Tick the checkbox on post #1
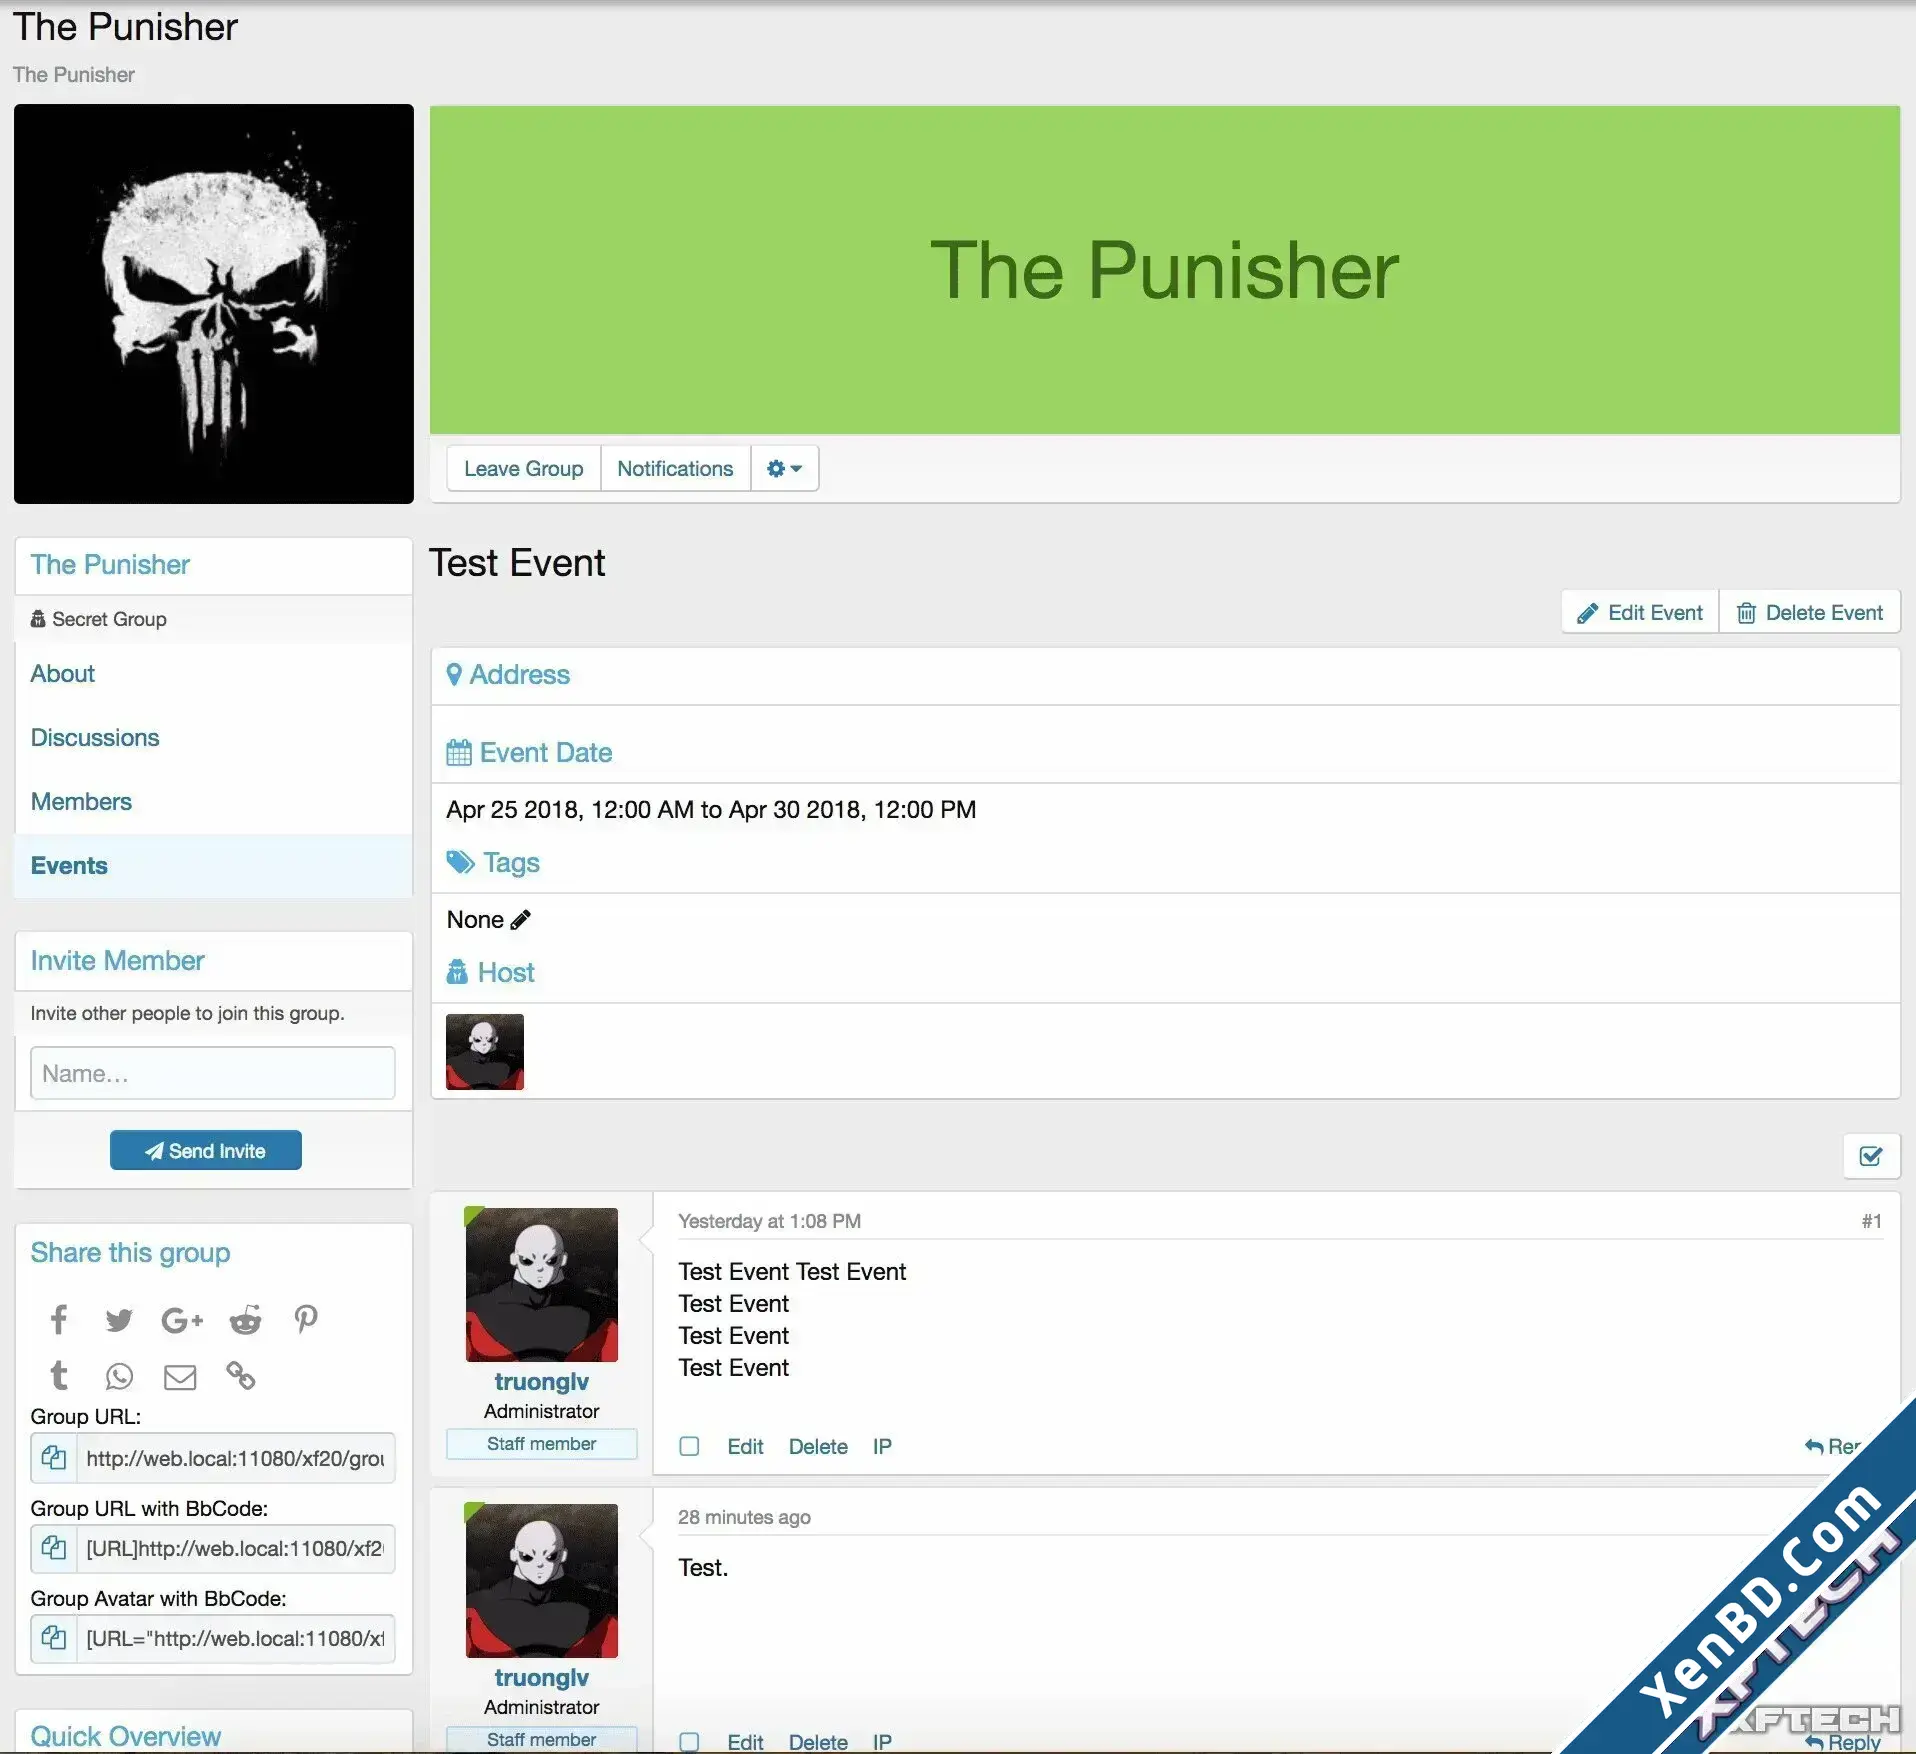Viewport: 1916px width, 1754px height. point(689,1446)
